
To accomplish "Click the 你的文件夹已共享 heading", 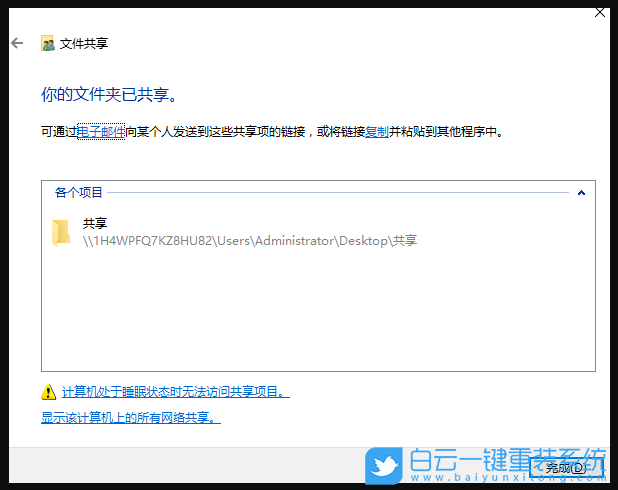I will point(109,95).
